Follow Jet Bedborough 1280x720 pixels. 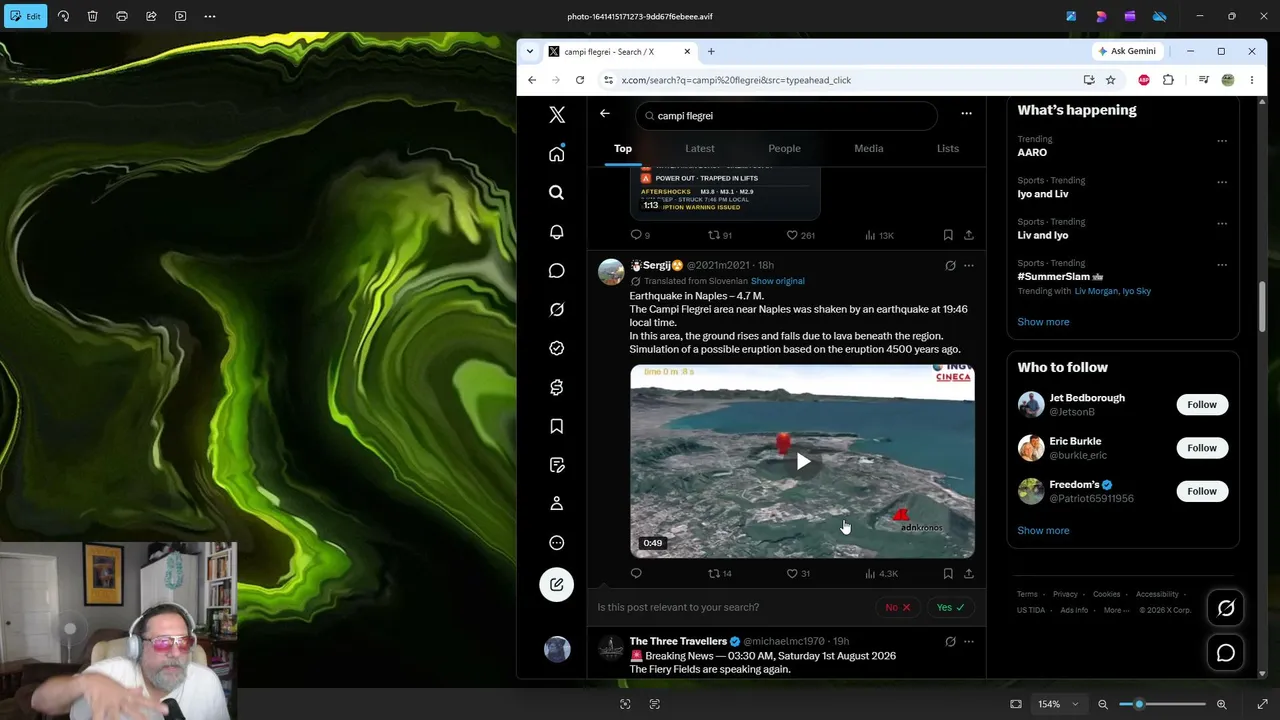pos(1202,405)
